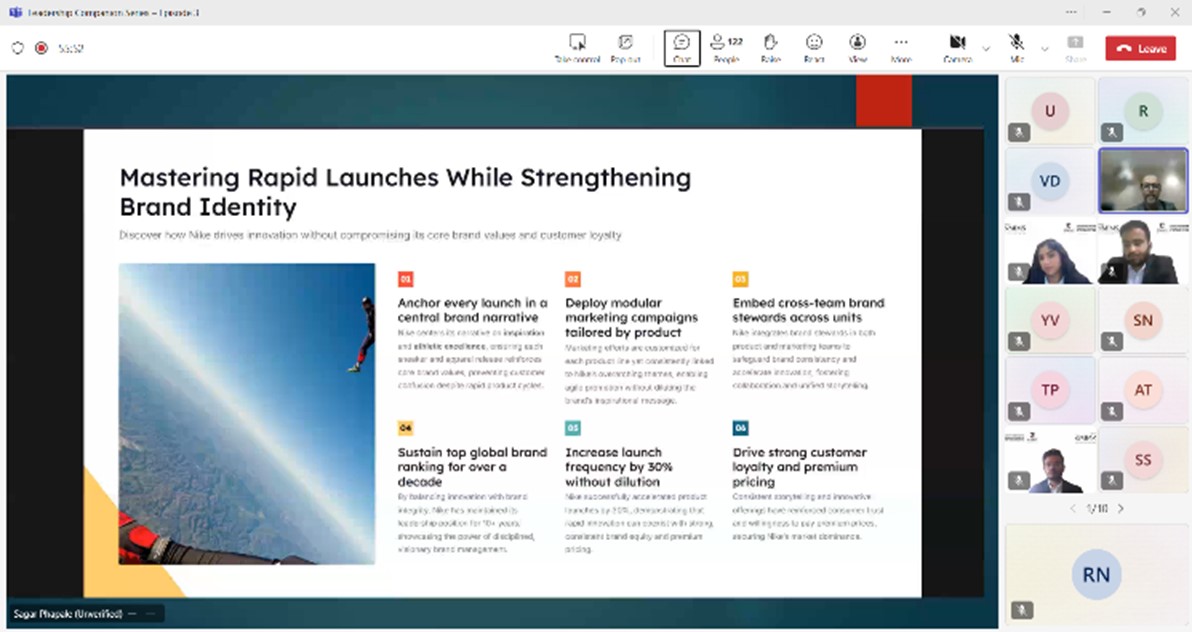Open the React emoji menu
The width and height of the screenshot is (1192, 632).
tap(814, 49)
